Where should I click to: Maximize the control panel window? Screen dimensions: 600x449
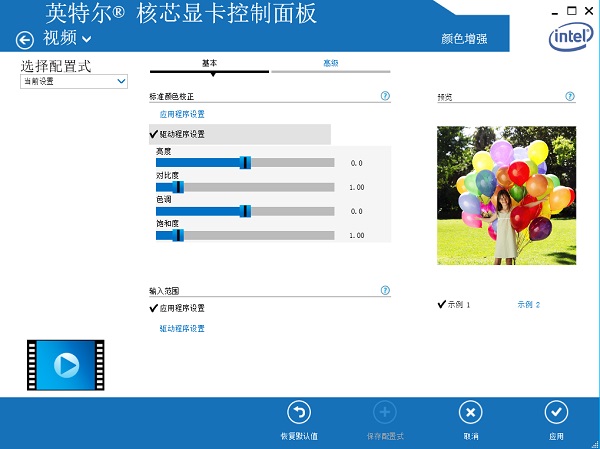(572, 11)
